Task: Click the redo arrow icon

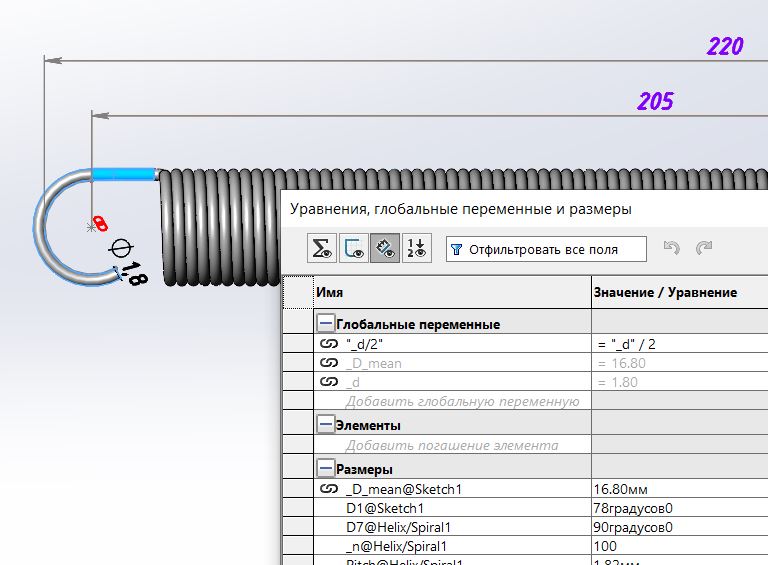Action: pyautogui.click(x=704, y=249)
